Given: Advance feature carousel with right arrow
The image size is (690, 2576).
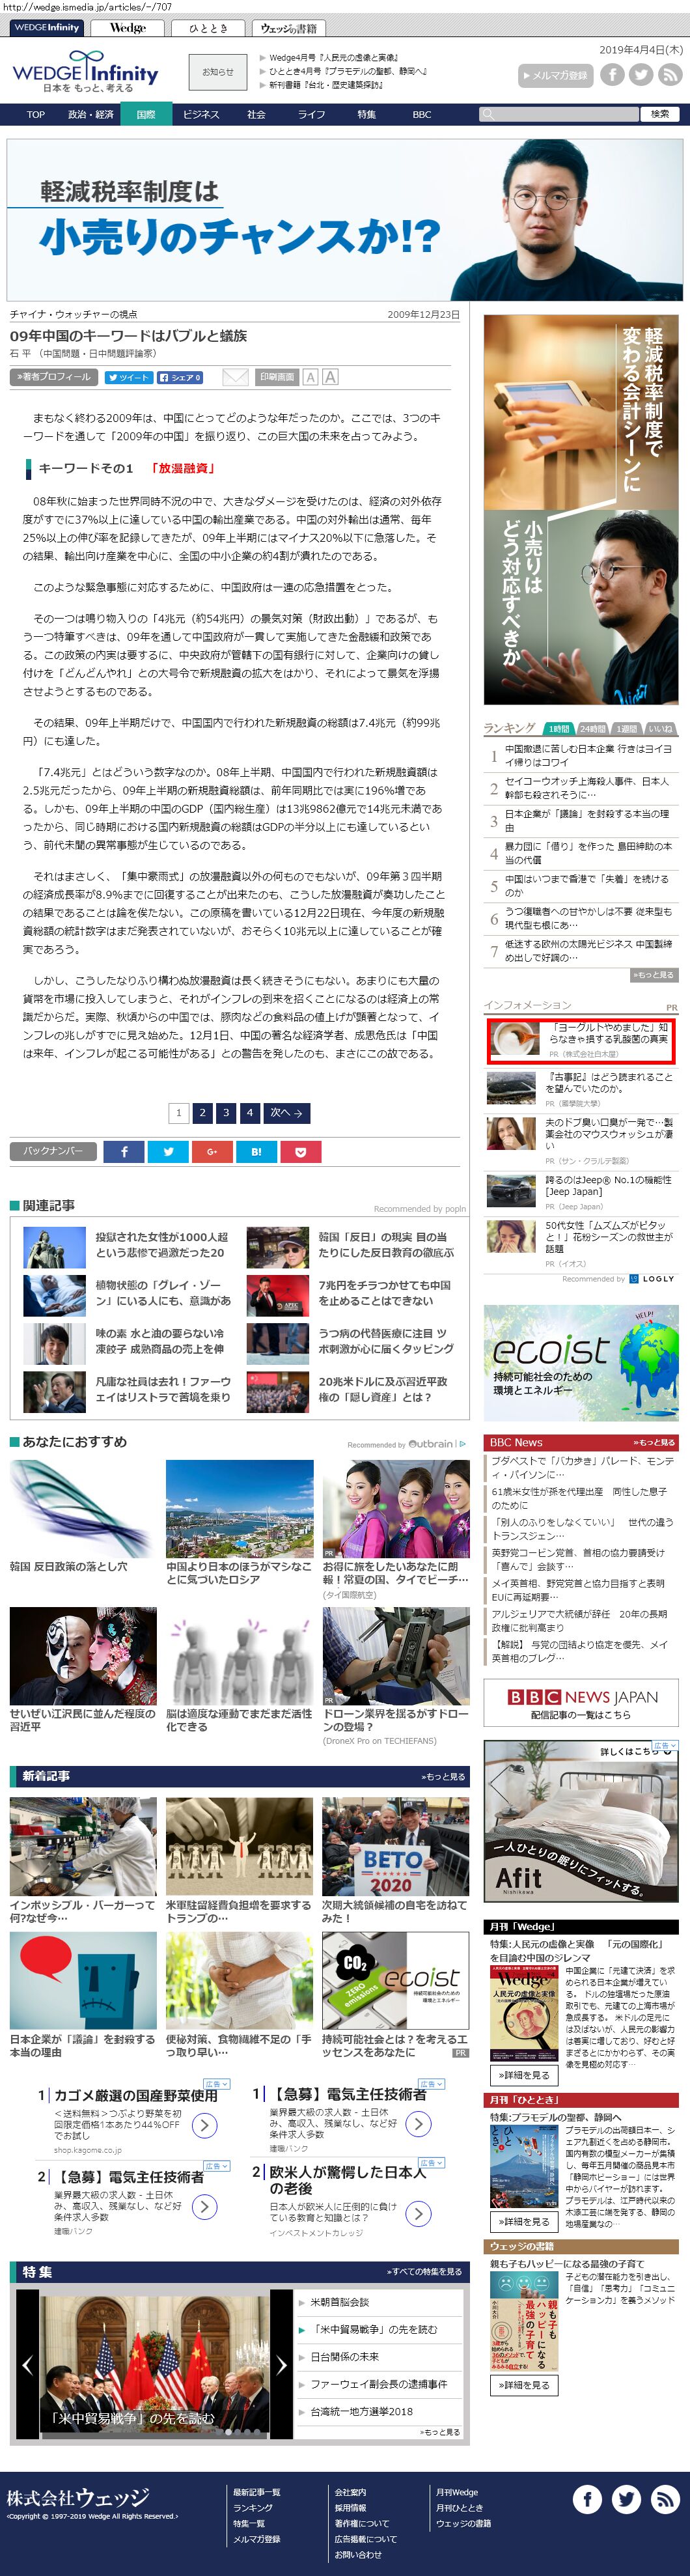Looking at the screenshot, I should [x=281, y=2365].
